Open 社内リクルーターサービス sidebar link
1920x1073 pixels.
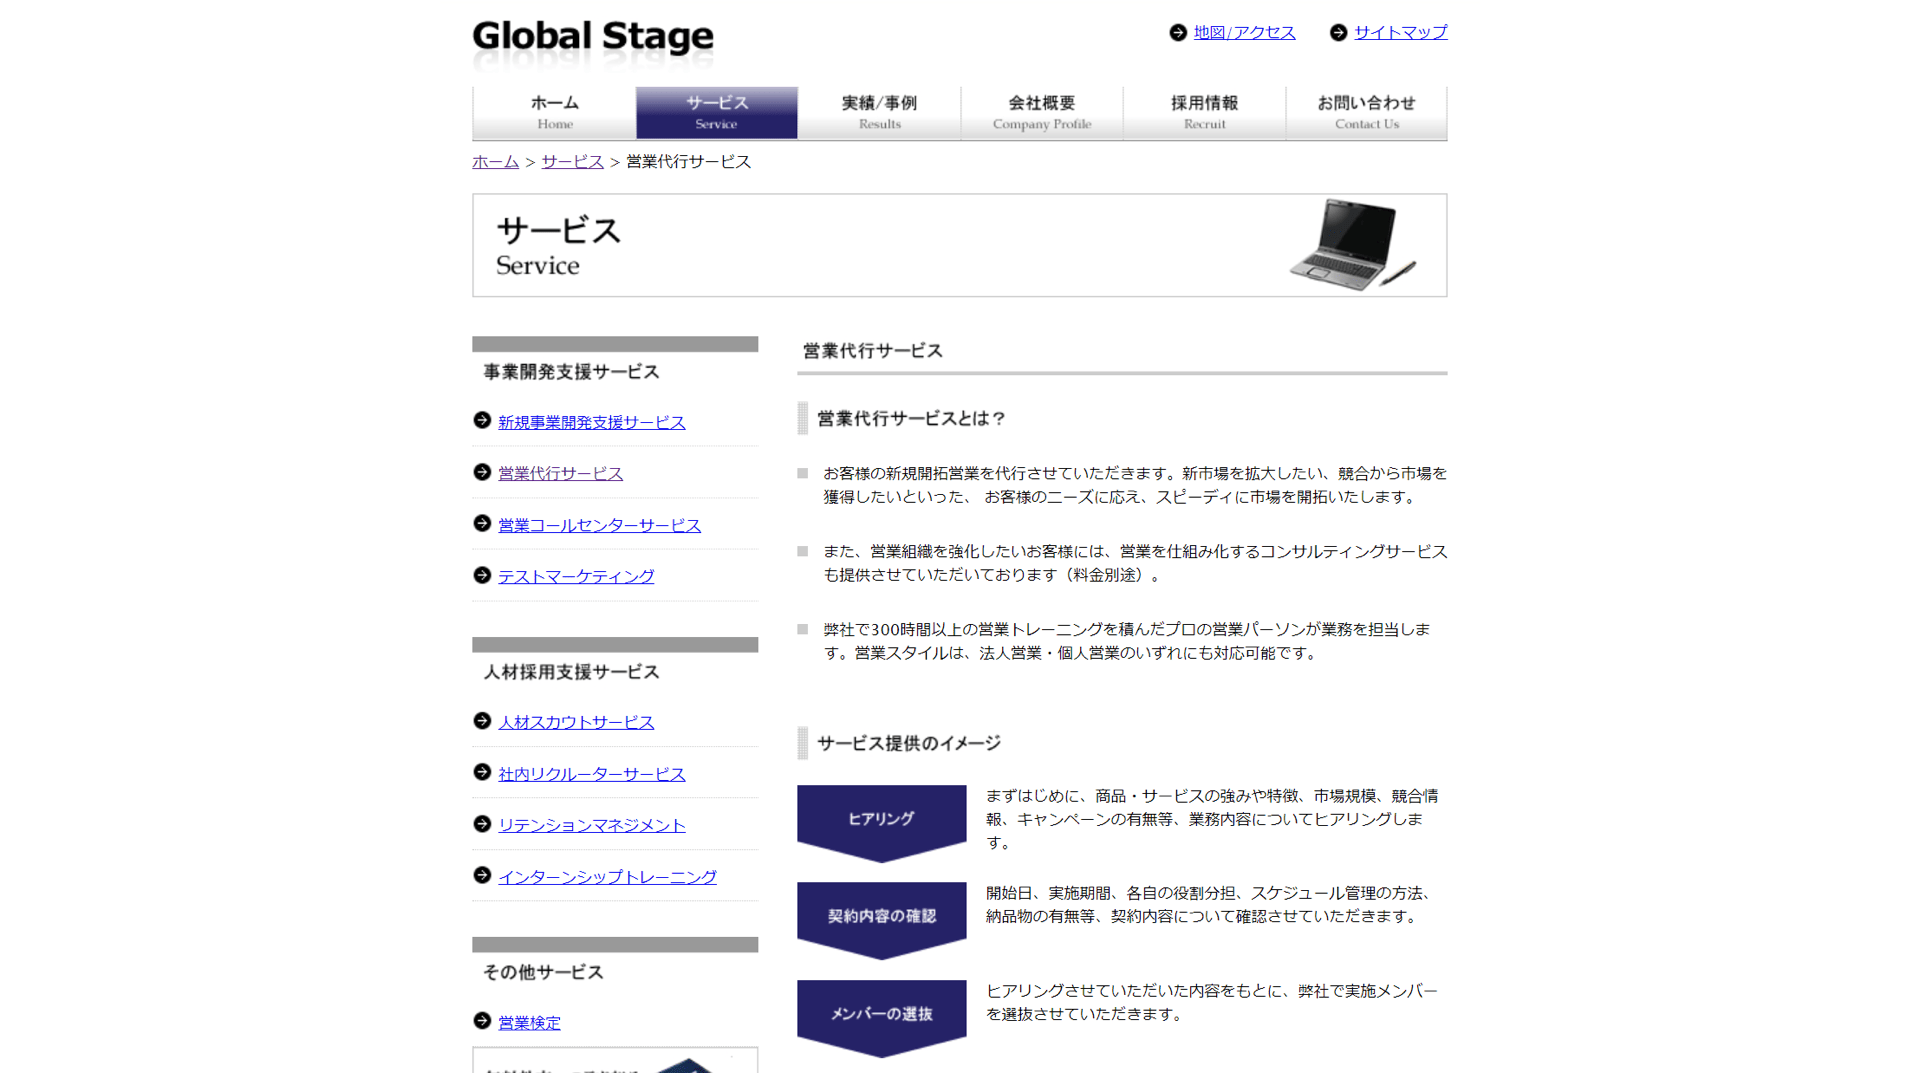pos(592,774)
